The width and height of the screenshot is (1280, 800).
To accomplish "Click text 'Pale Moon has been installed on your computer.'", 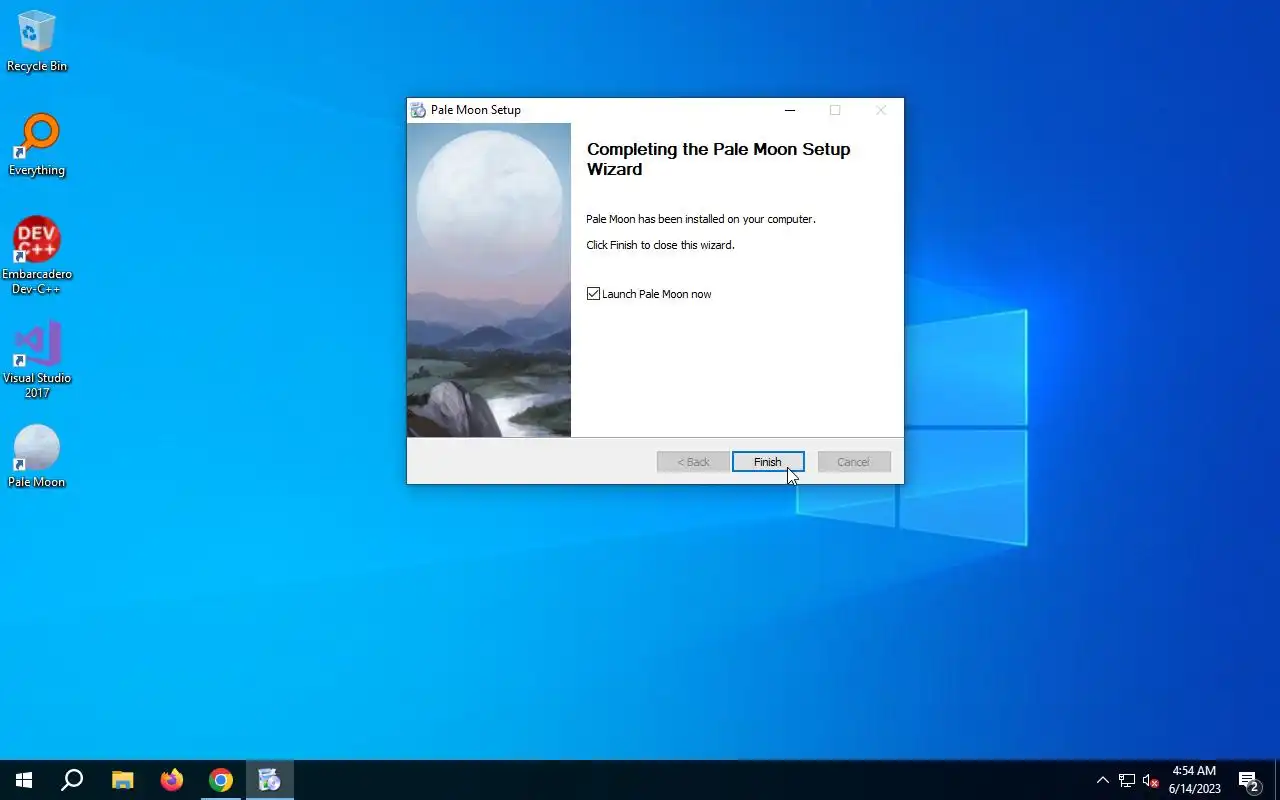I will [x=701, y=219].
